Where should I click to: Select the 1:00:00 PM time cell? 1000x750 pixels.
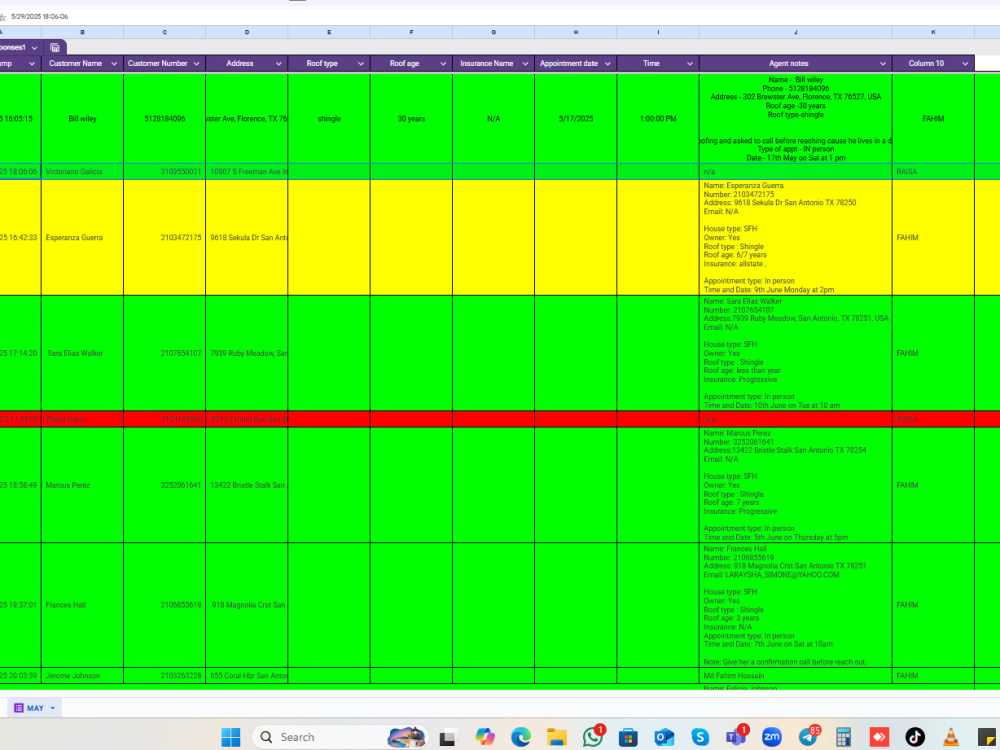click(x=658, y=119)
